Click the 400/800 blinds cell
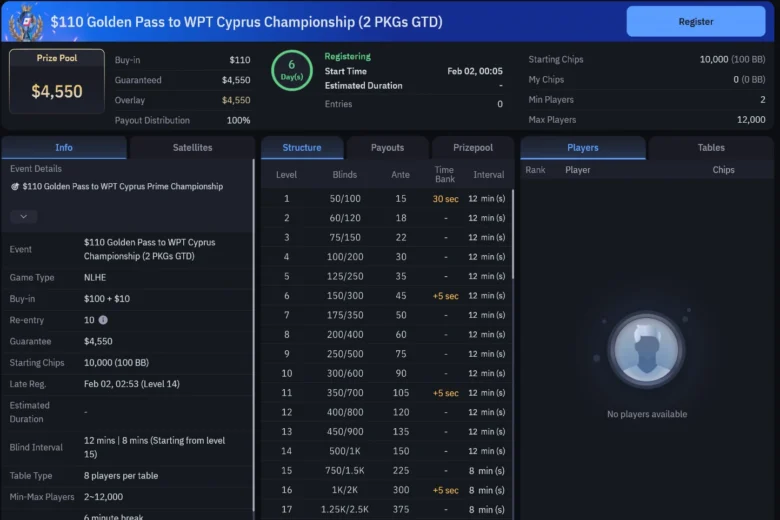The width and height of the screenshot is (780, 520). [345, 412]
